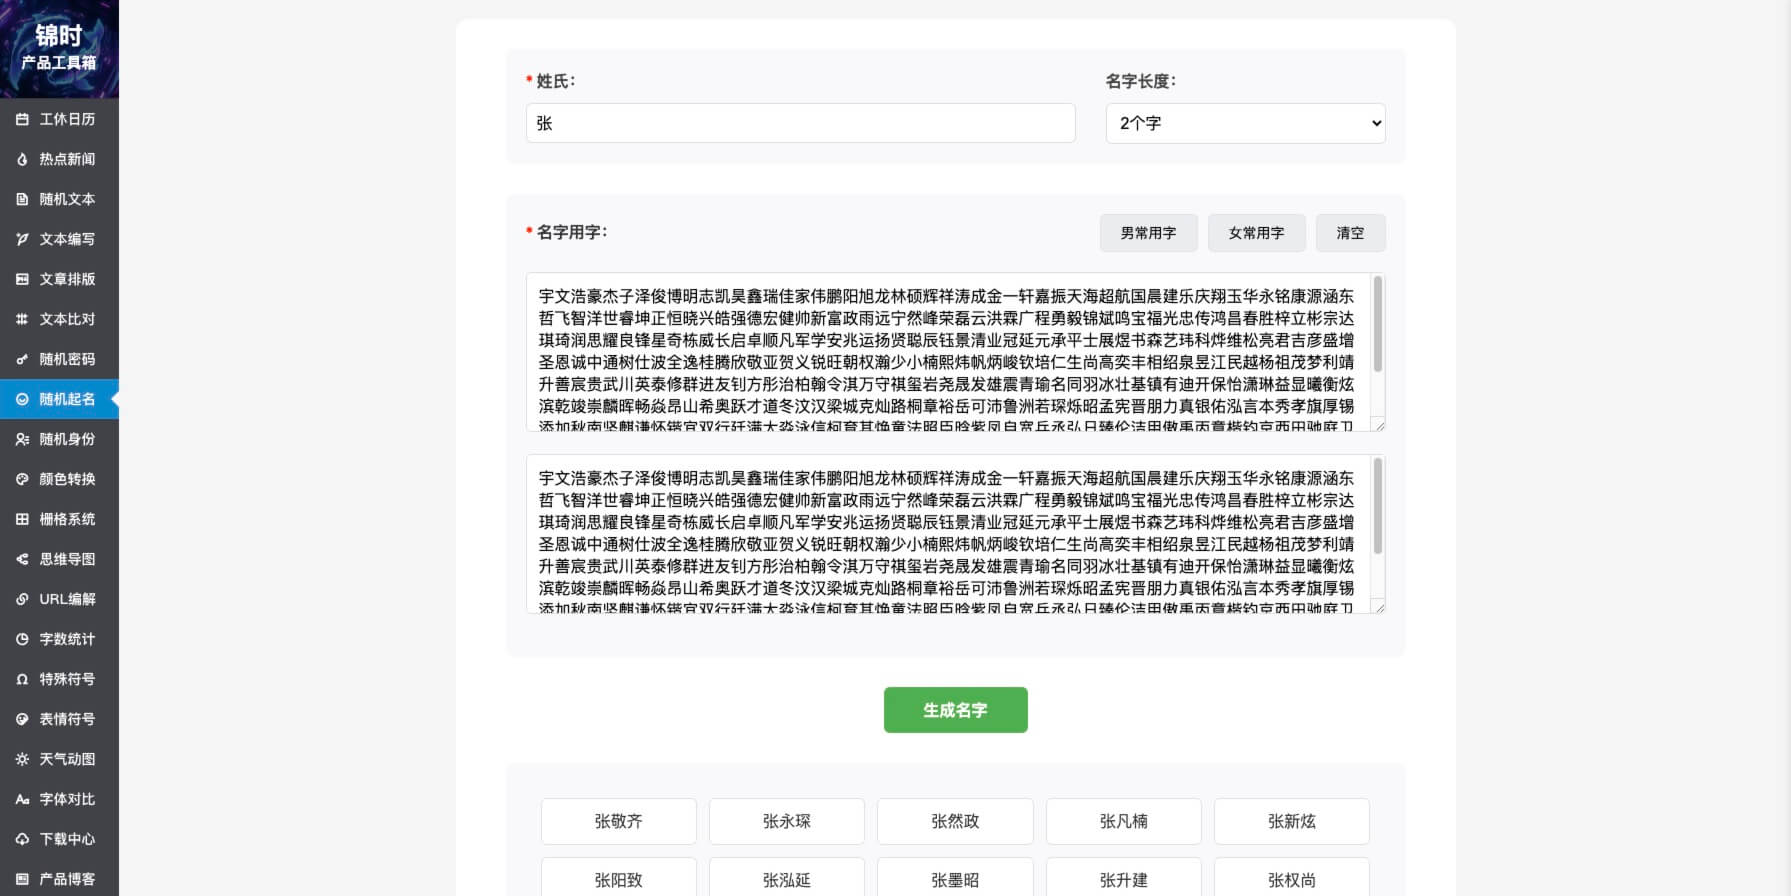Image resolution: width=1791 pixels, height=896 pixels.
Task: Go to 热点新闻 in the sidebar
Action: click(59, 159)
